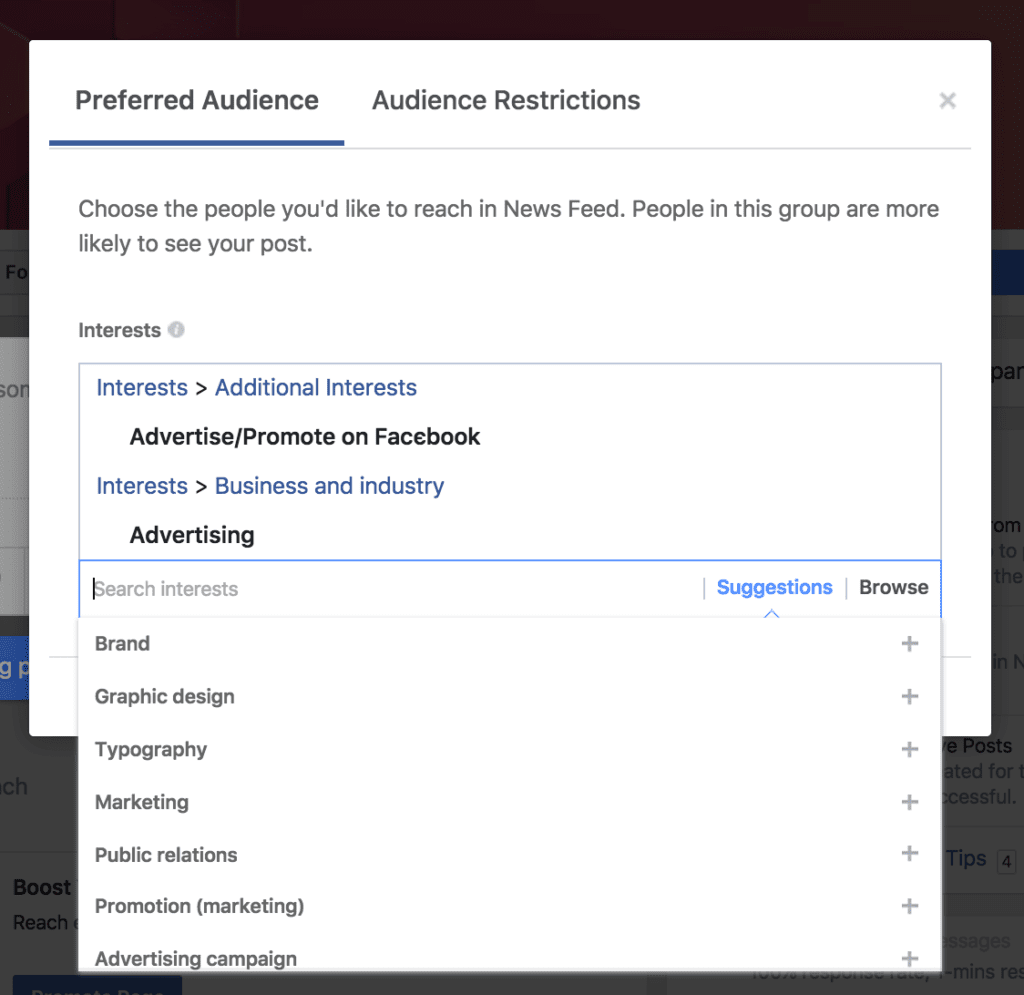
Task: Select the Advertise/Promote on Facebook interest
Action: (x=304, y=437)
